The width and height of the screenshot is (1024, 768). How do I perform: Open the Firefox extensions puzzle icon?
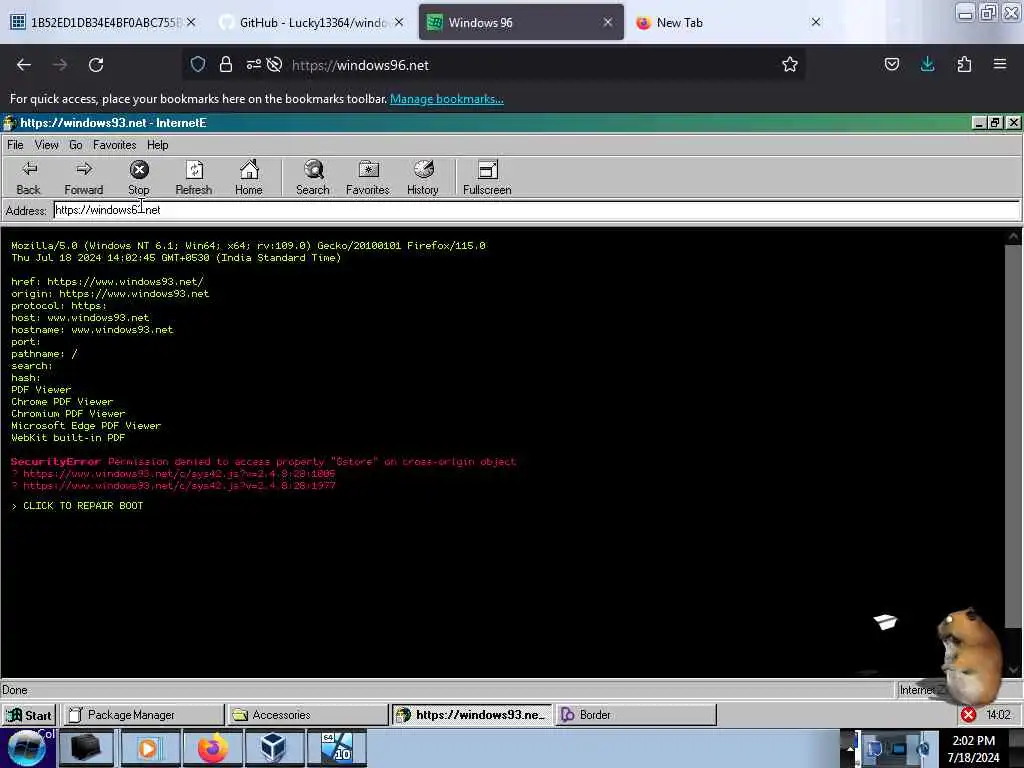pos(964,64)
